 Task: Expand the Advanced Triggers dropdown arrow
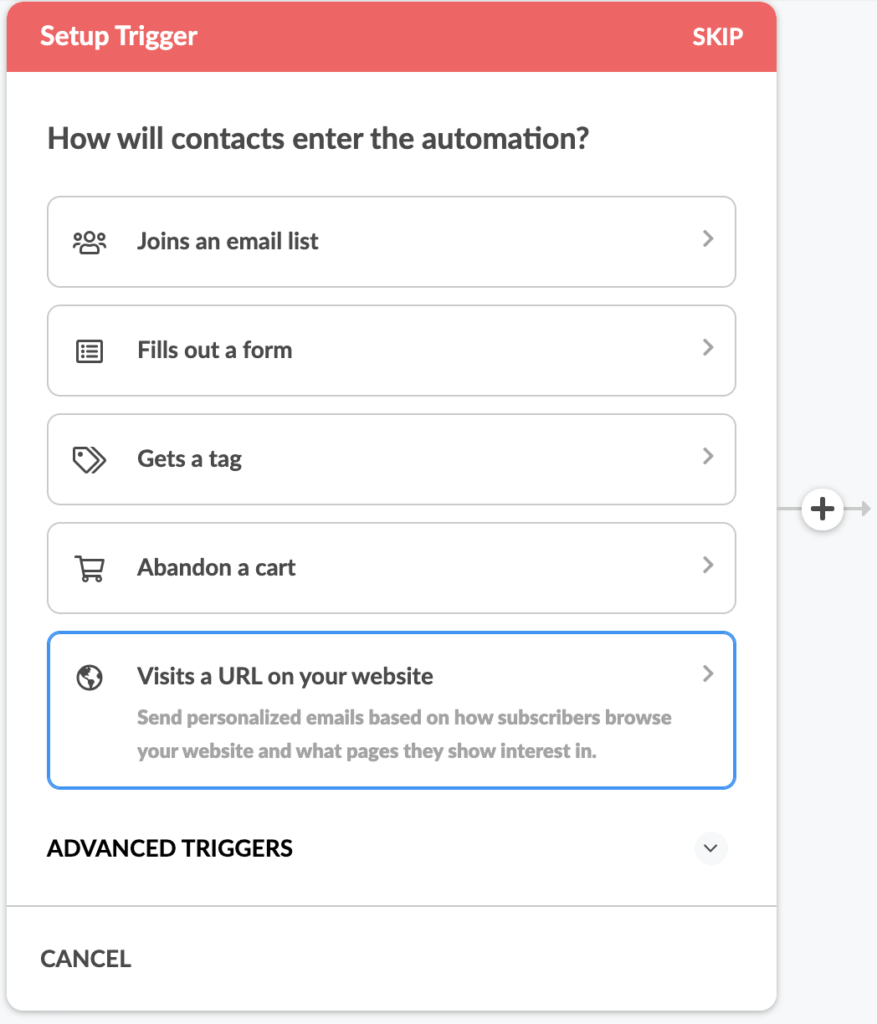click(710, 848)
